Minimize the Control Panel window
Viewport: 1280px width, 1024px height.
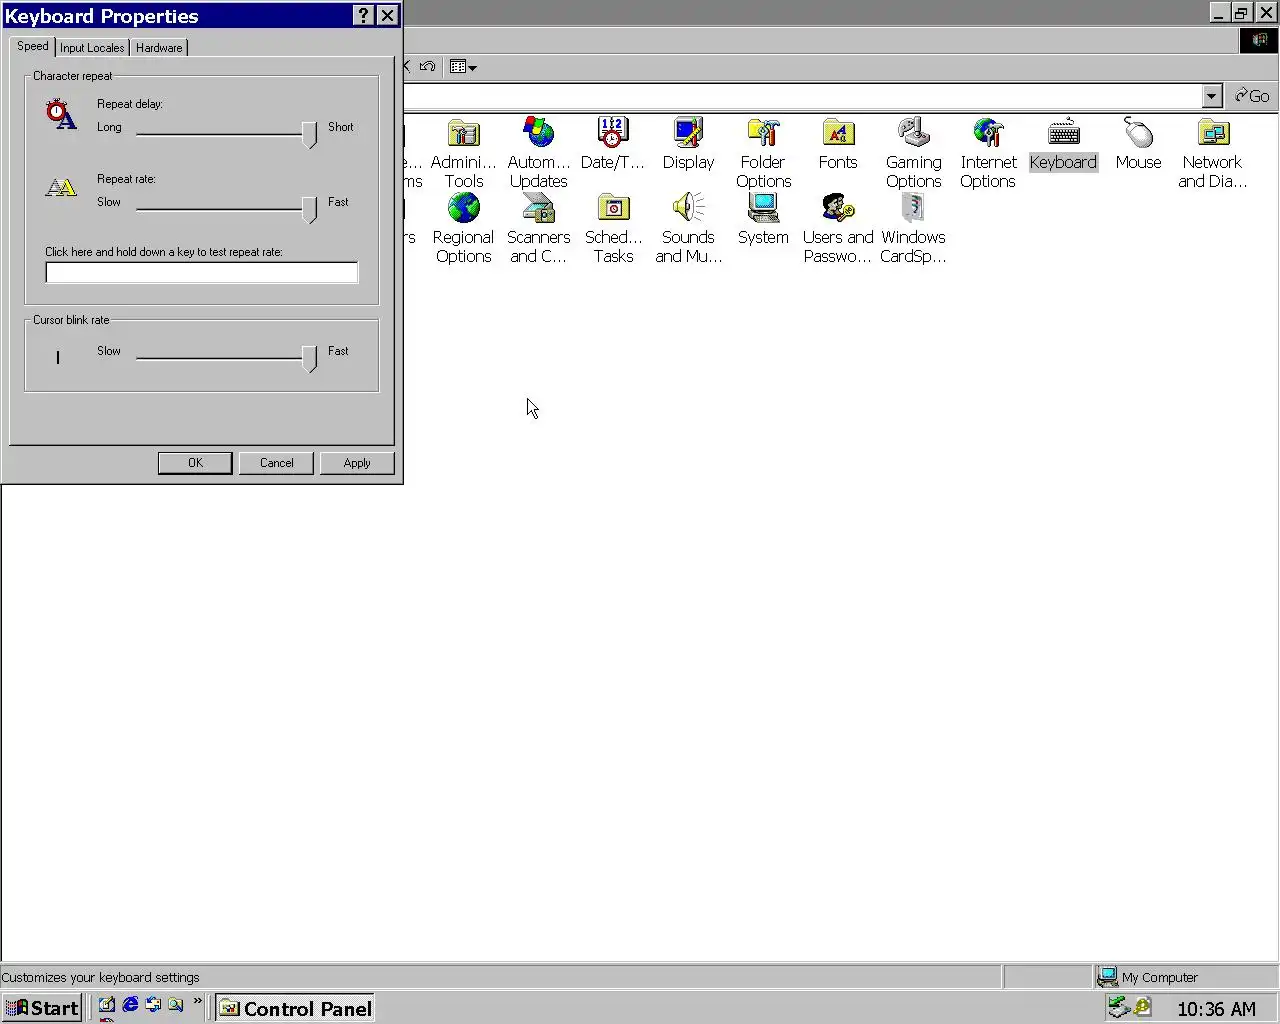(1219, 13)
